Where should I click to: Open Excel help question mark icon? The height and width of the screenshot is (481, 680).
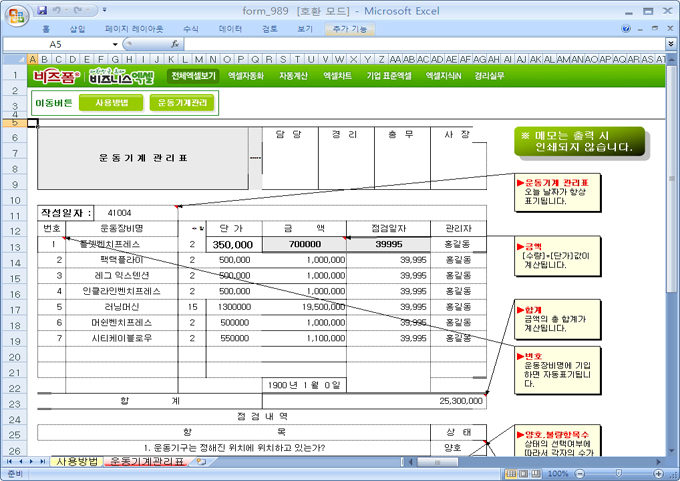[626, 29]
